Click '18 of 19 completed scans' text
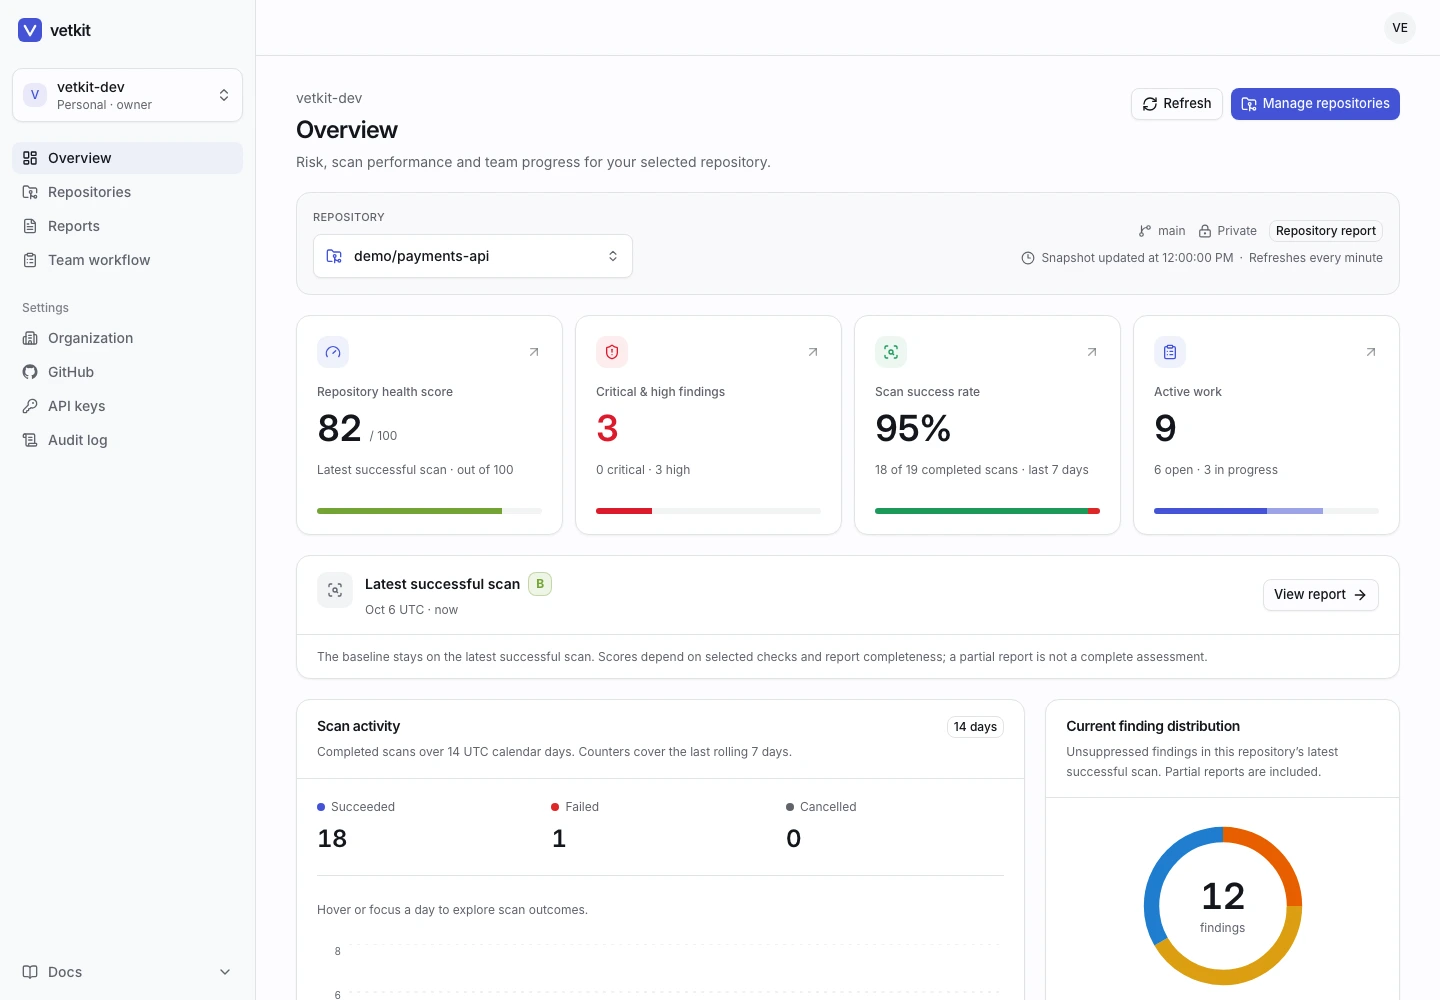 (x=946, y=470)
